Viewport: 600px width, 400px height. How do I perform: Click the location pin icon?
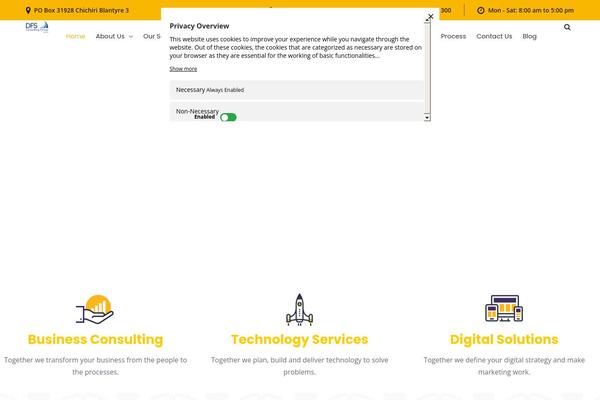click(x=28, y=10)
